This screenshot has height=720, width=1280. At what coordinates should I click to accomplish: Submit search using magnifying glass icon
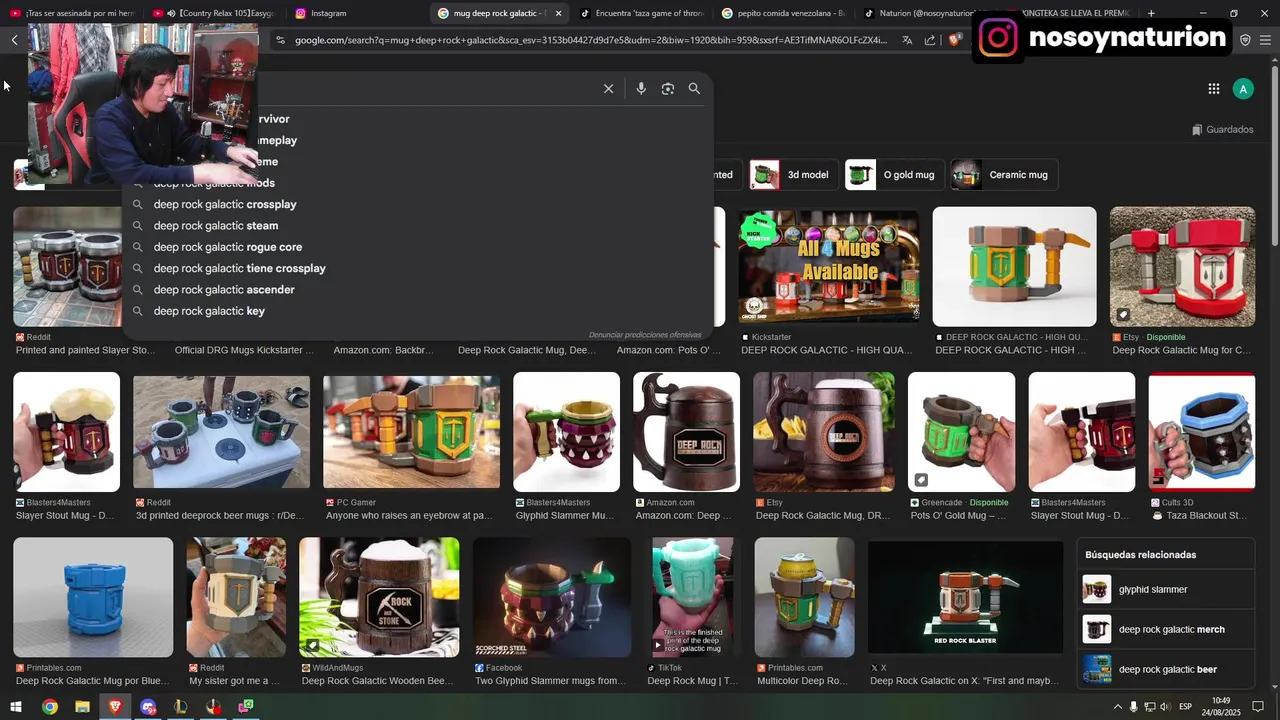pos(694,89)
